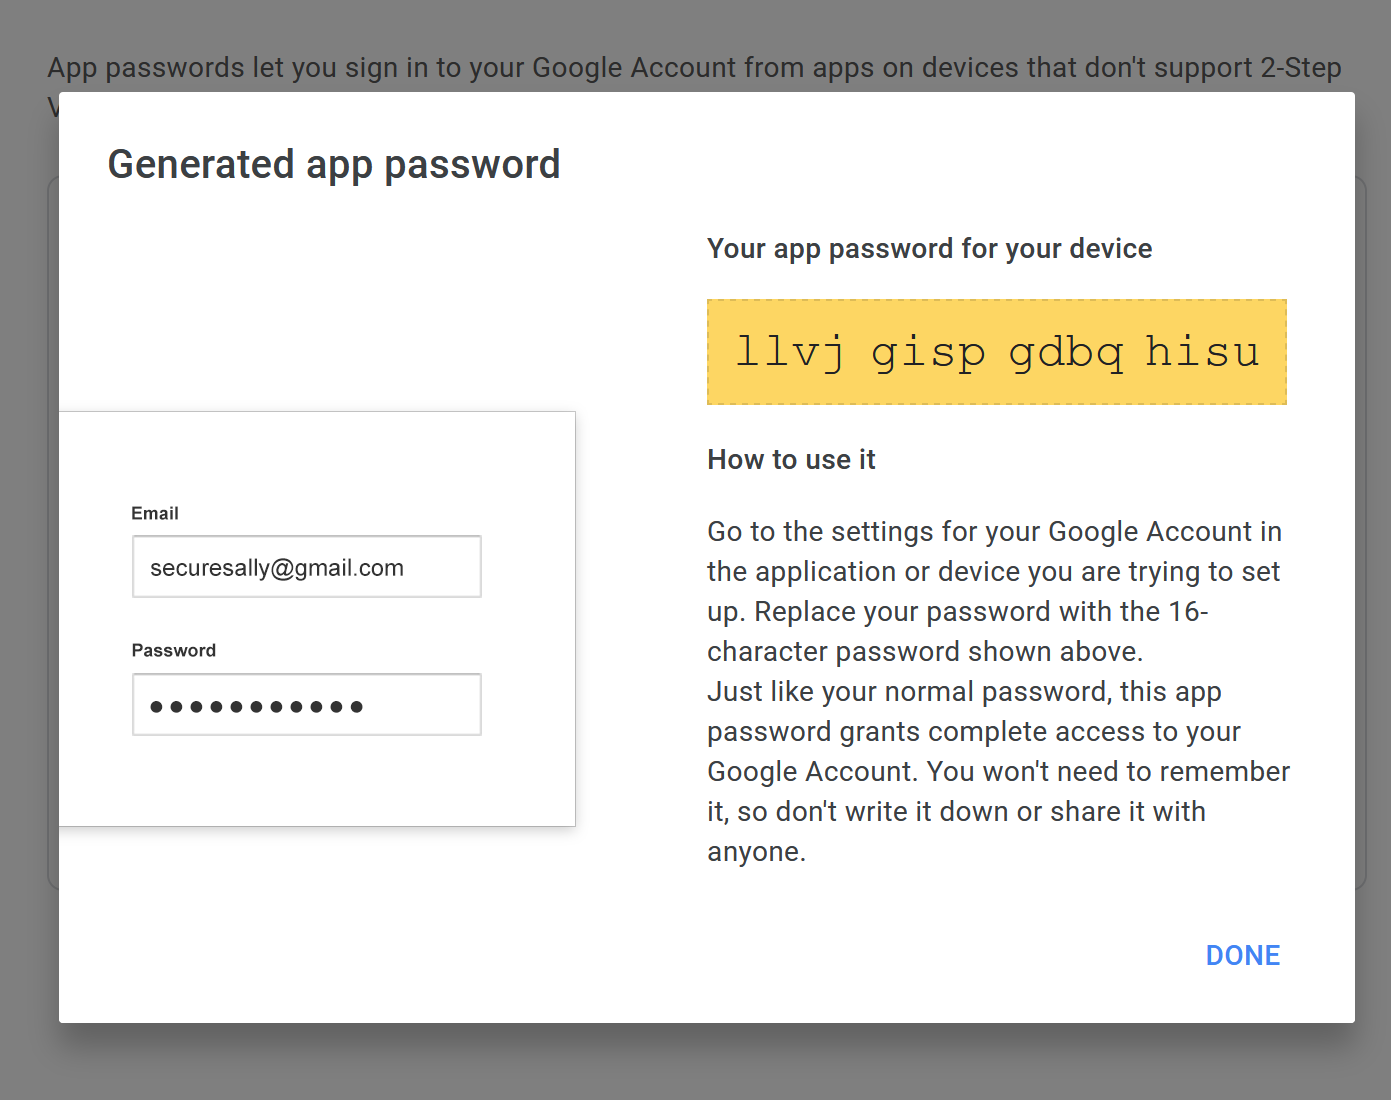This screenshot has width=1391, height=1100.
Task: Click the masked password dots
Action: click(256, 707)
